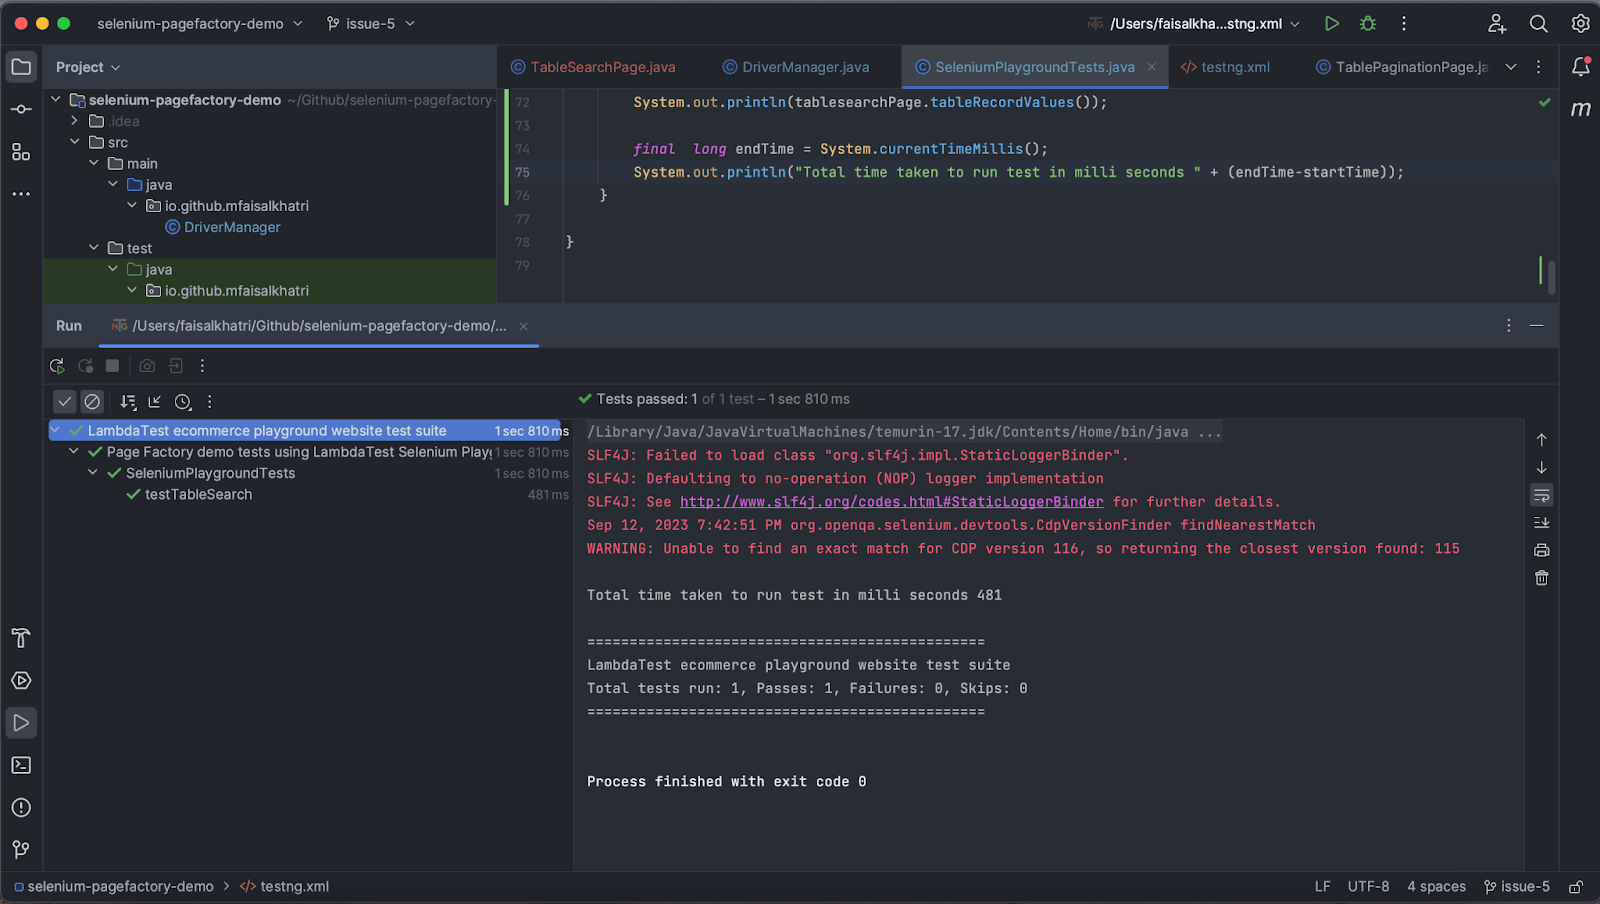Rerun the LambdaTest test suite
Image resolution: width=1600 pixels, height=904 pixels.
click(x=57, y=366)
